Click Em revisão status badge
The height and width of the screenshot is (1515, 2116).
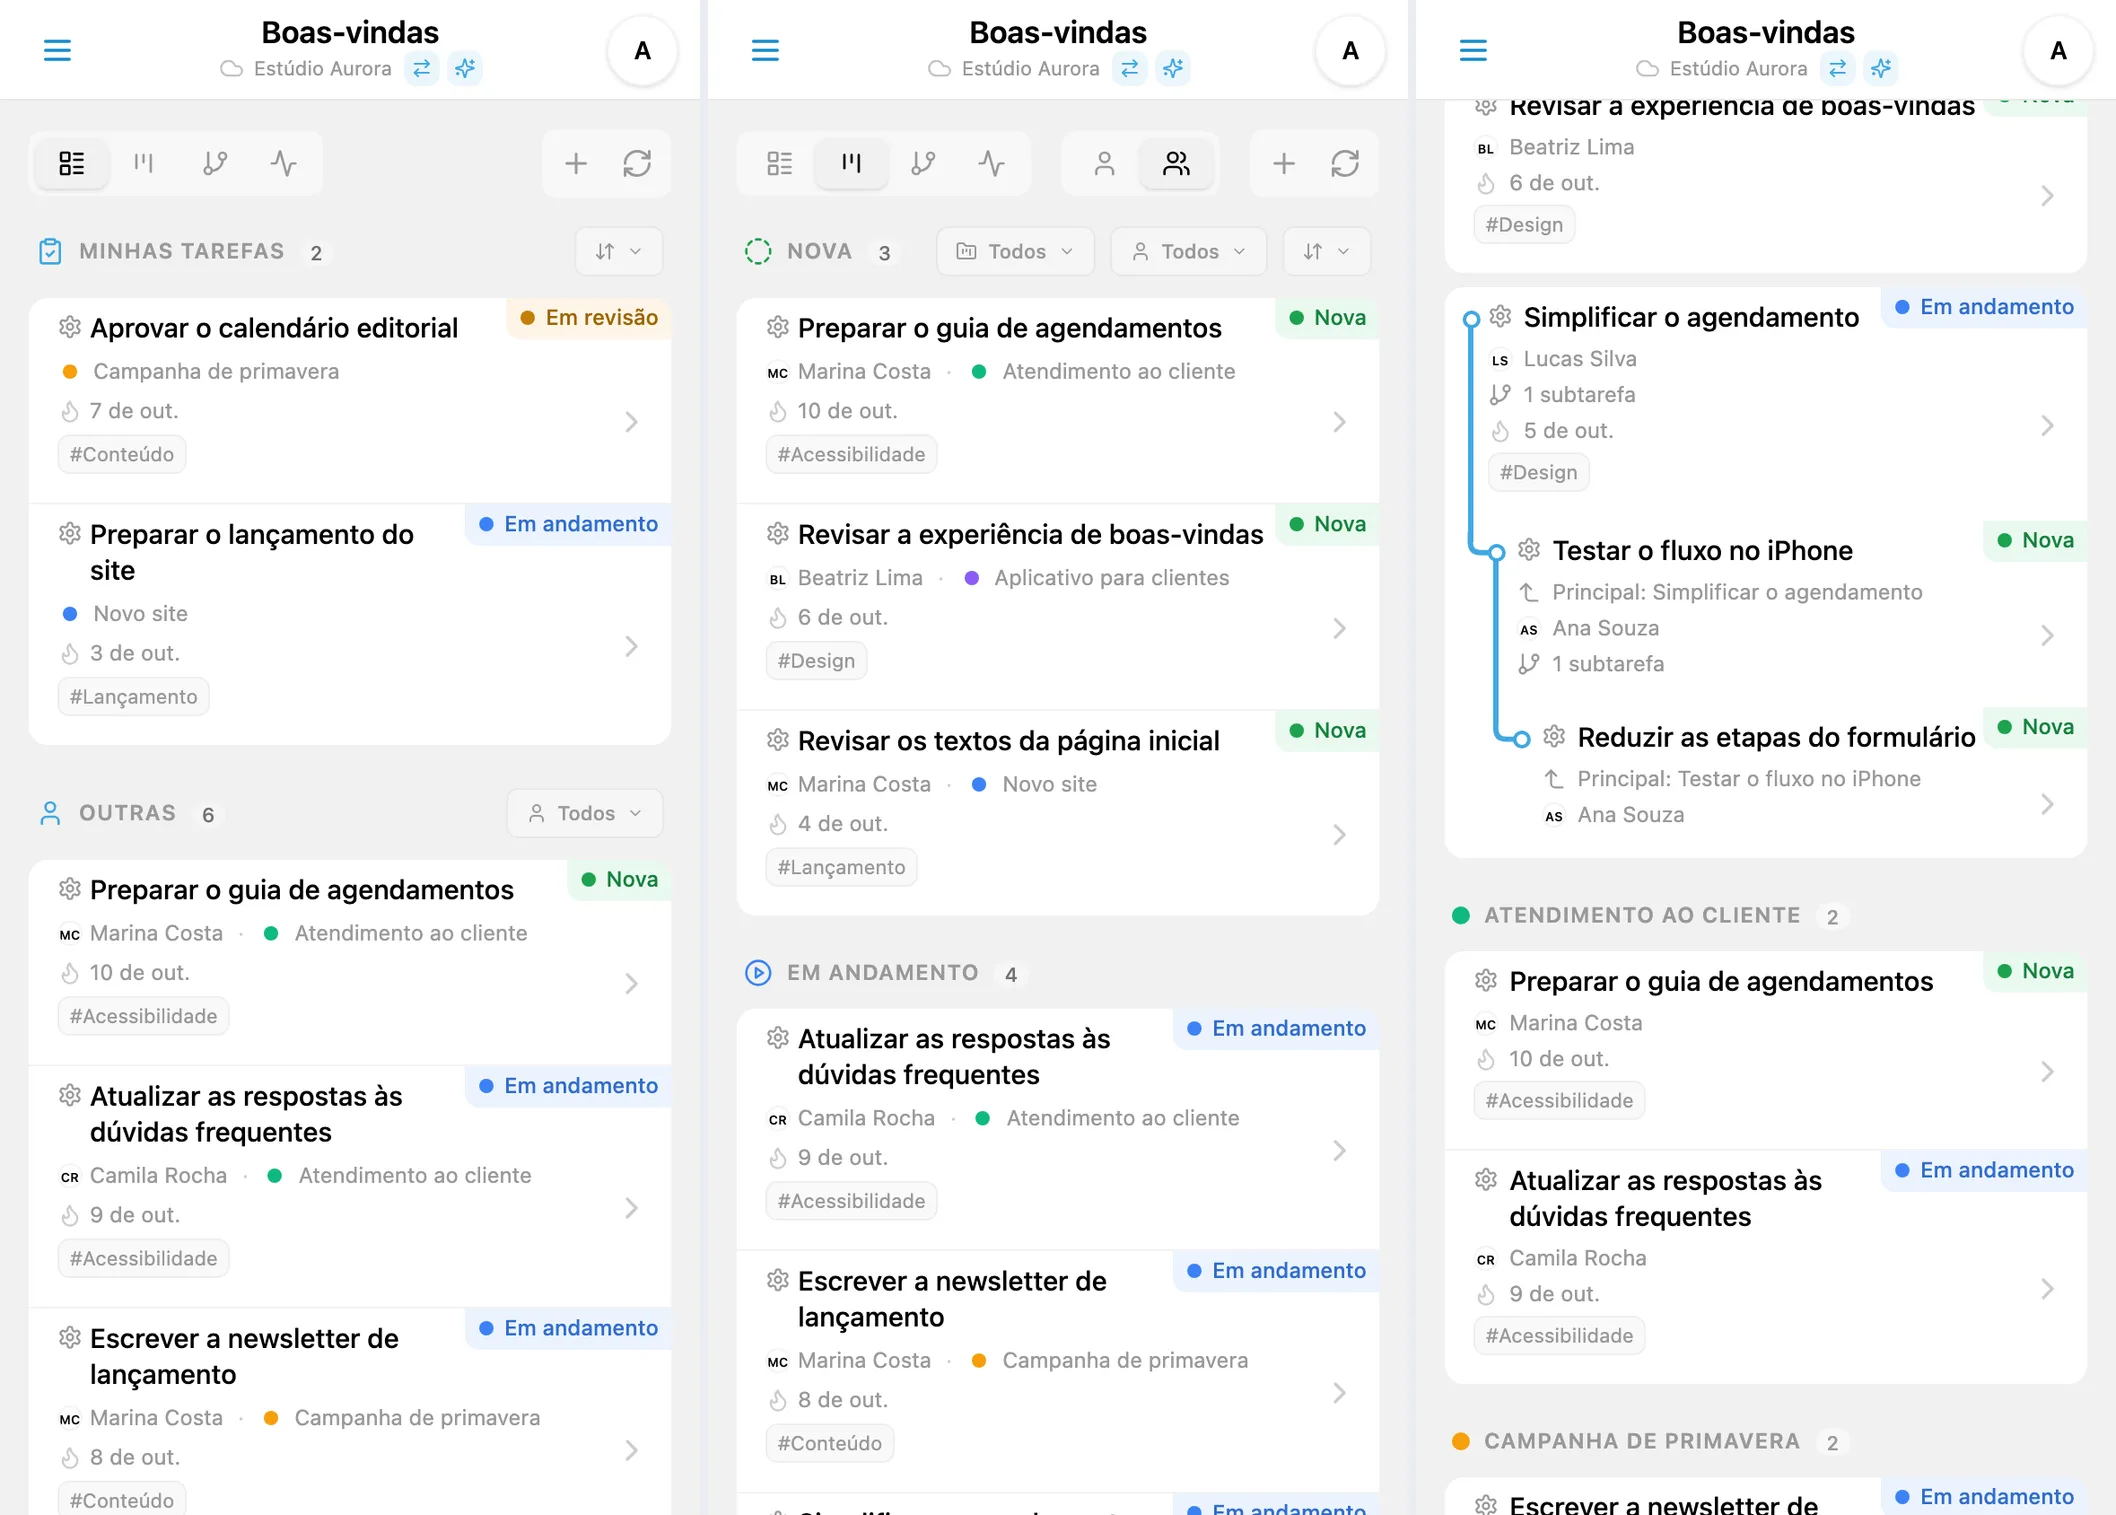(589, 318)
